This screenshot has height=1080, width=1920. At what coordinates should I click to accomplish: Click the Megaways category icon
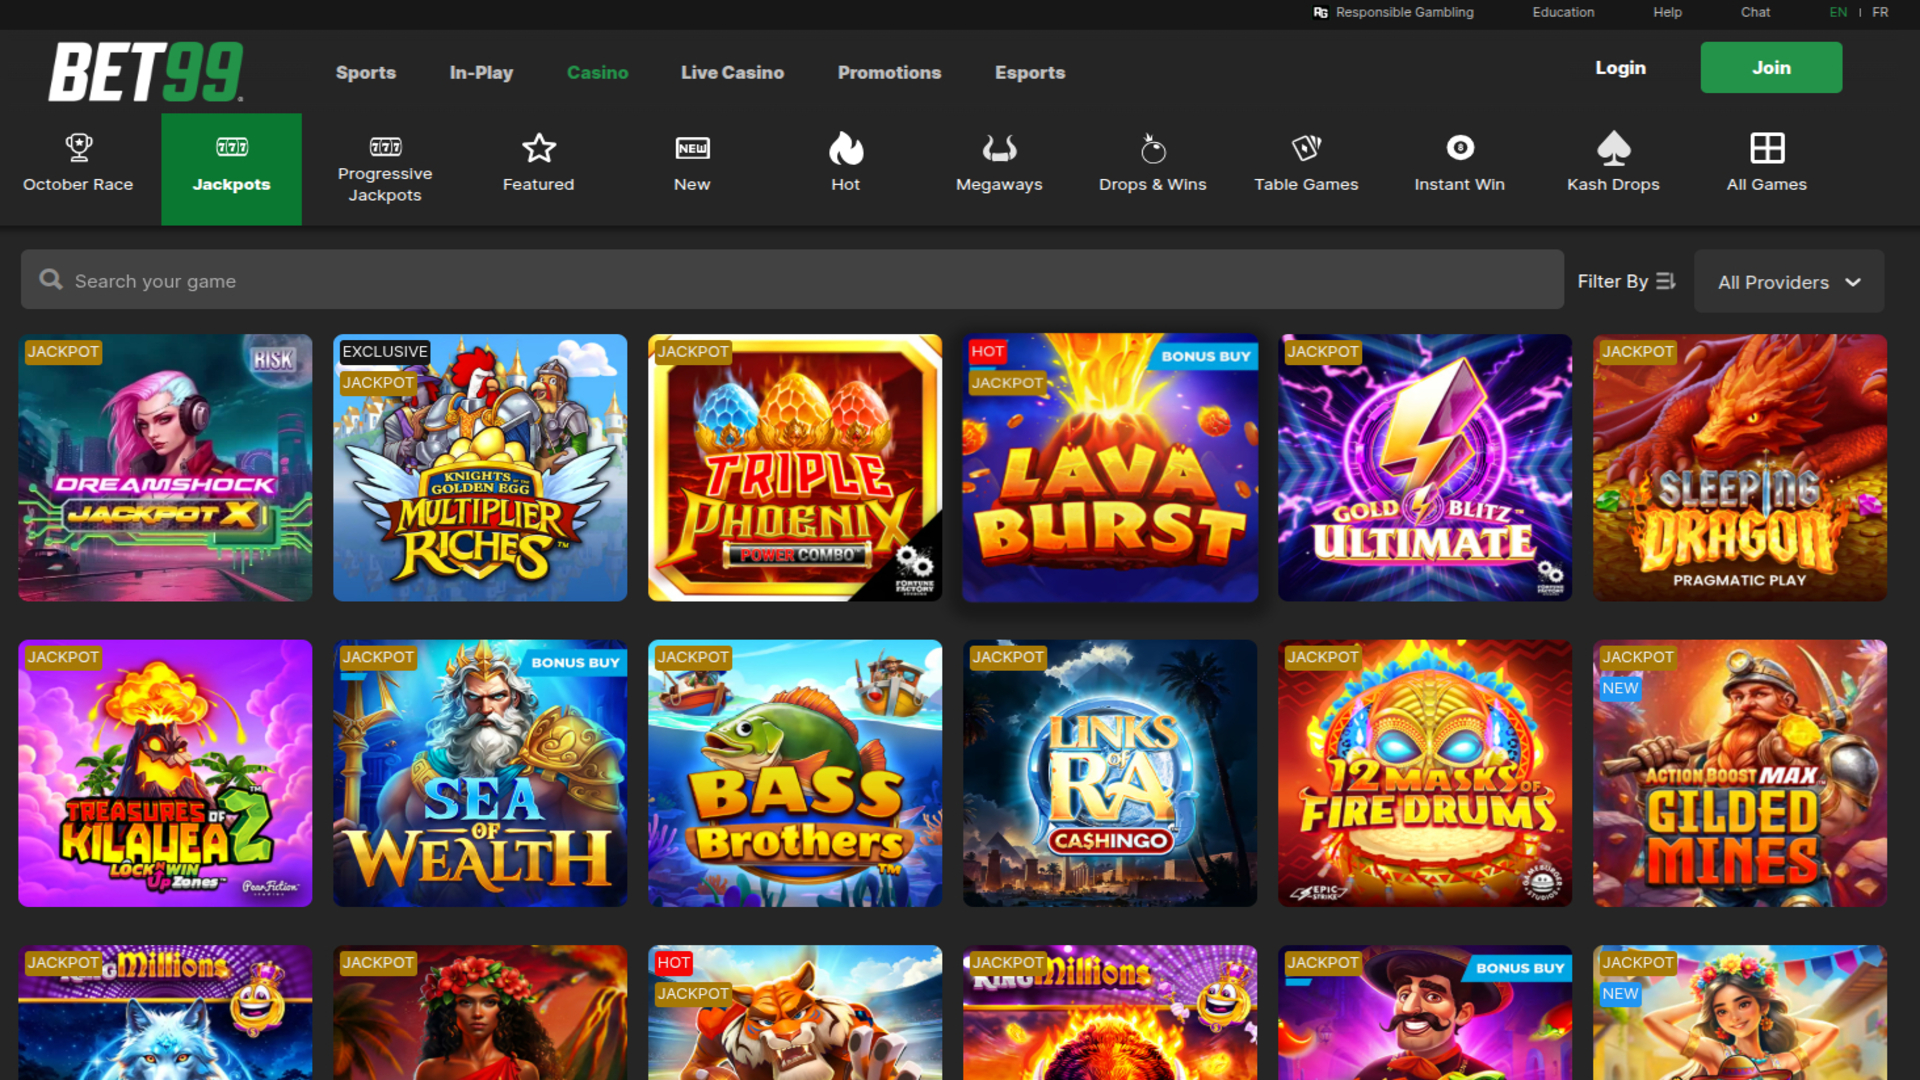(x=999, y=150)
